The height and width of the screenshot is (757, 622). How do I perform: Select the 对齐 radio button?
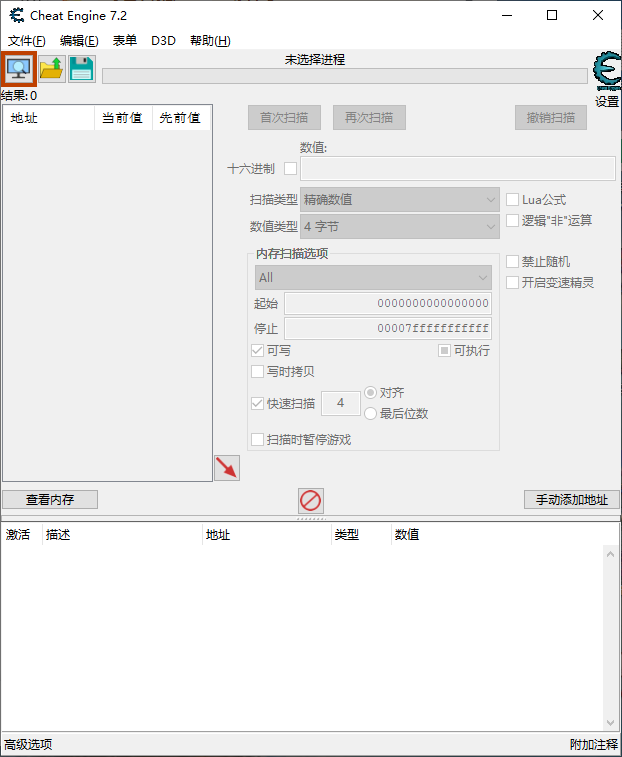370,393
